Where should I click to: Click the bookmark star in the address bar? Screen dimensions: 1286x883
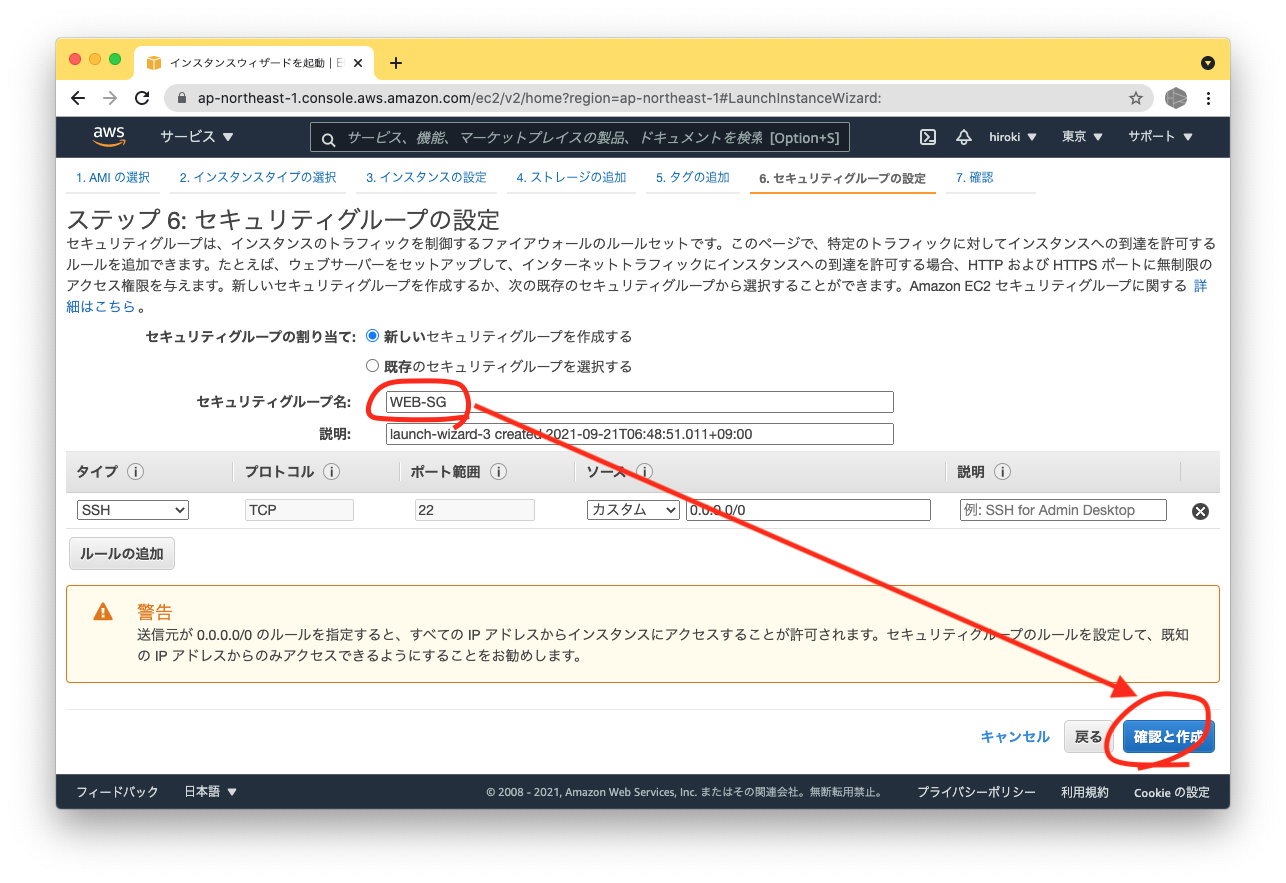tap(1135, 99)
